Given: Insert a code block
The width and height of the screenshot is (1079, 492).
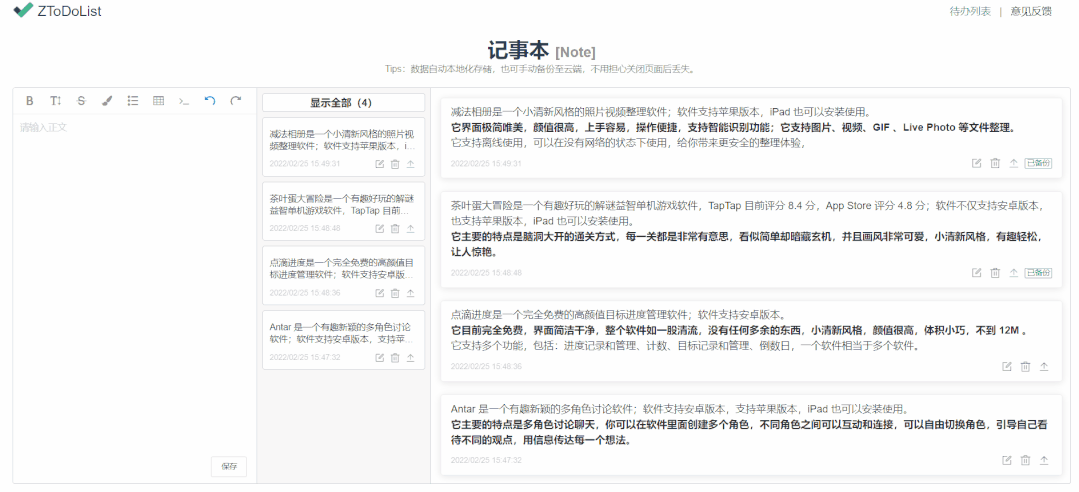Looking at the screenshot, I should [x=184, y=100].
